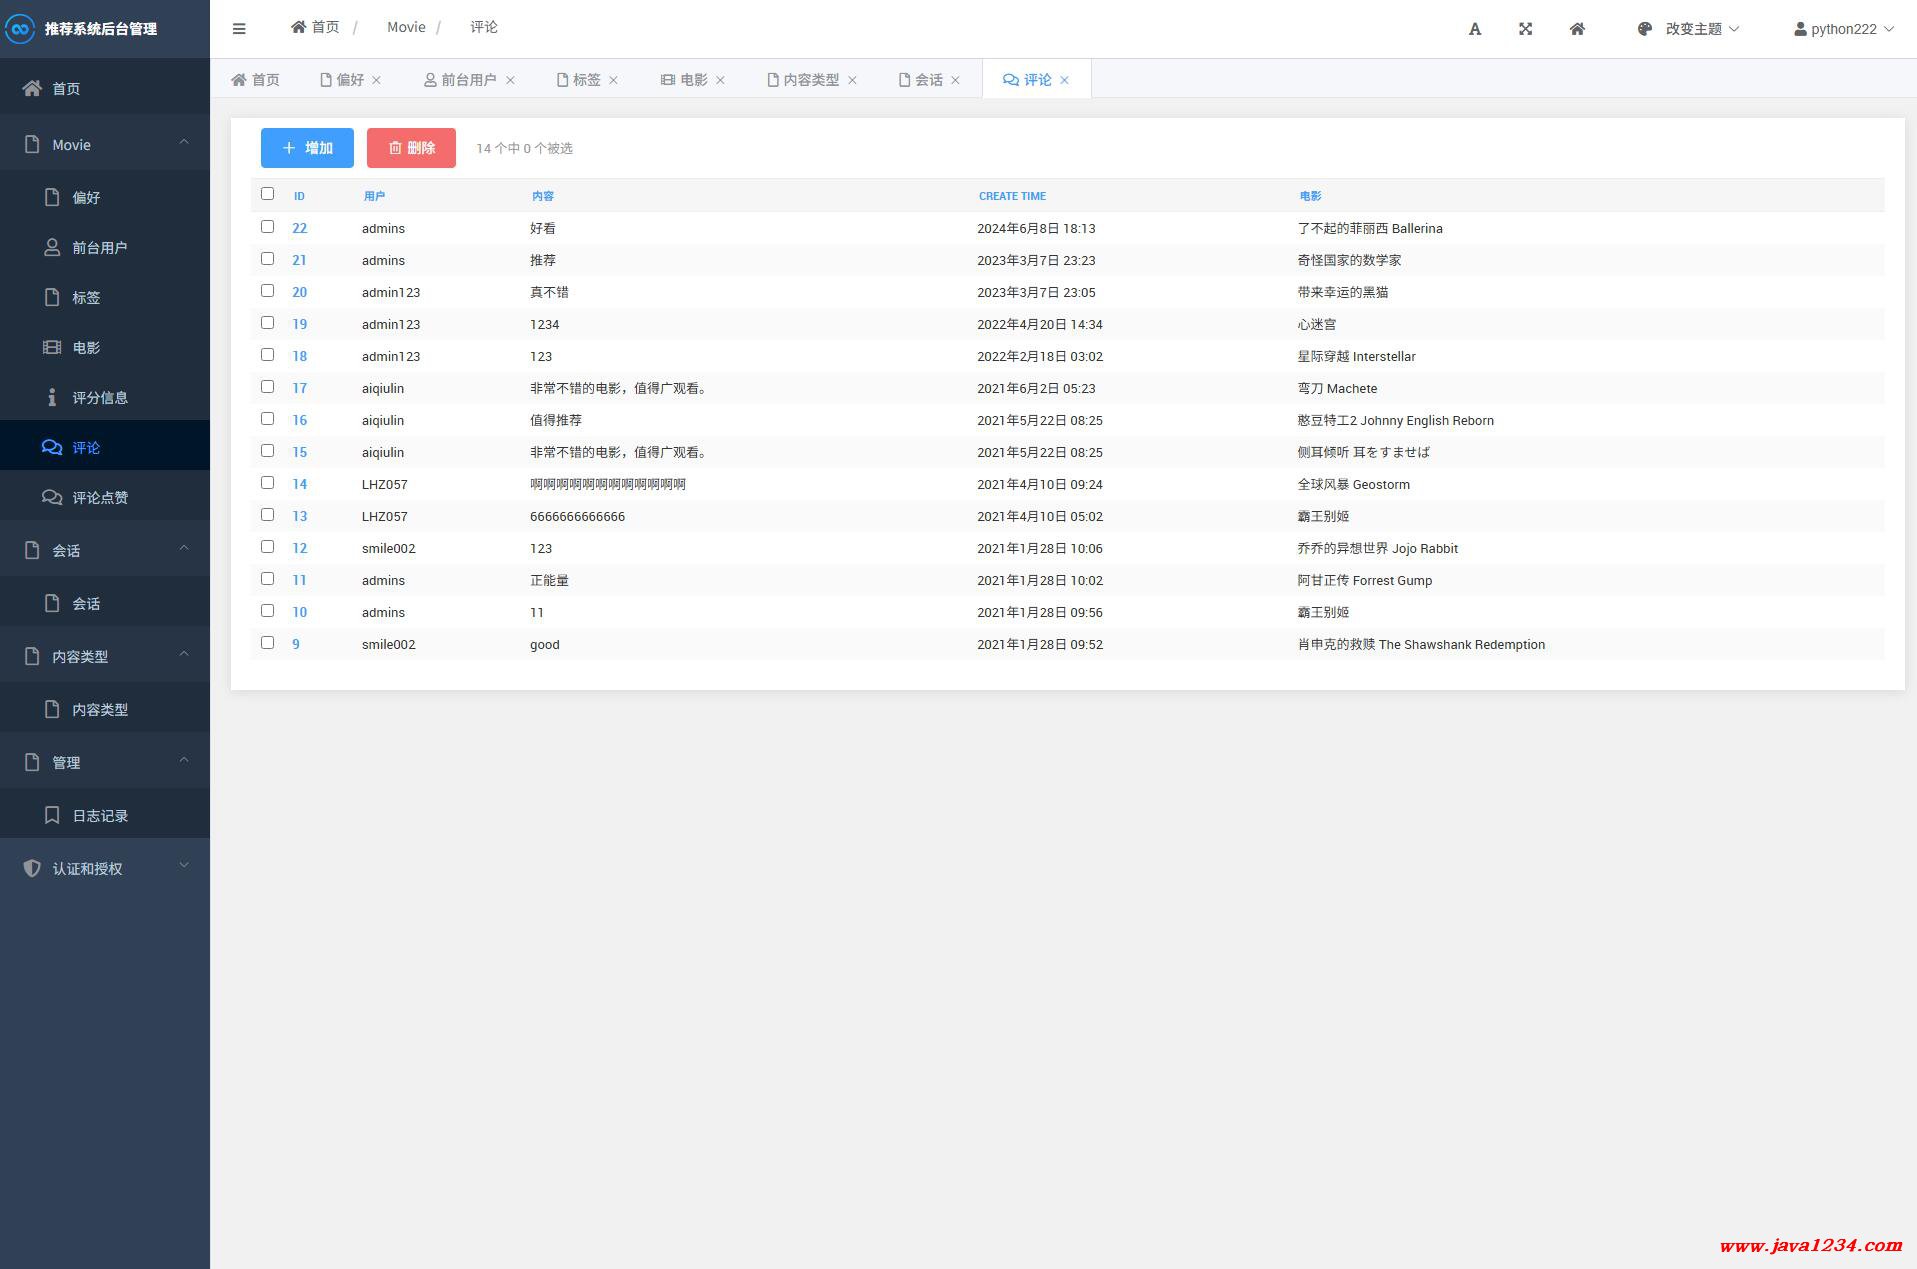The height and width of the screenshot is (1269, 1917).
Task: Click the font size 'A' icon
Action: (x=1474, y=29)
